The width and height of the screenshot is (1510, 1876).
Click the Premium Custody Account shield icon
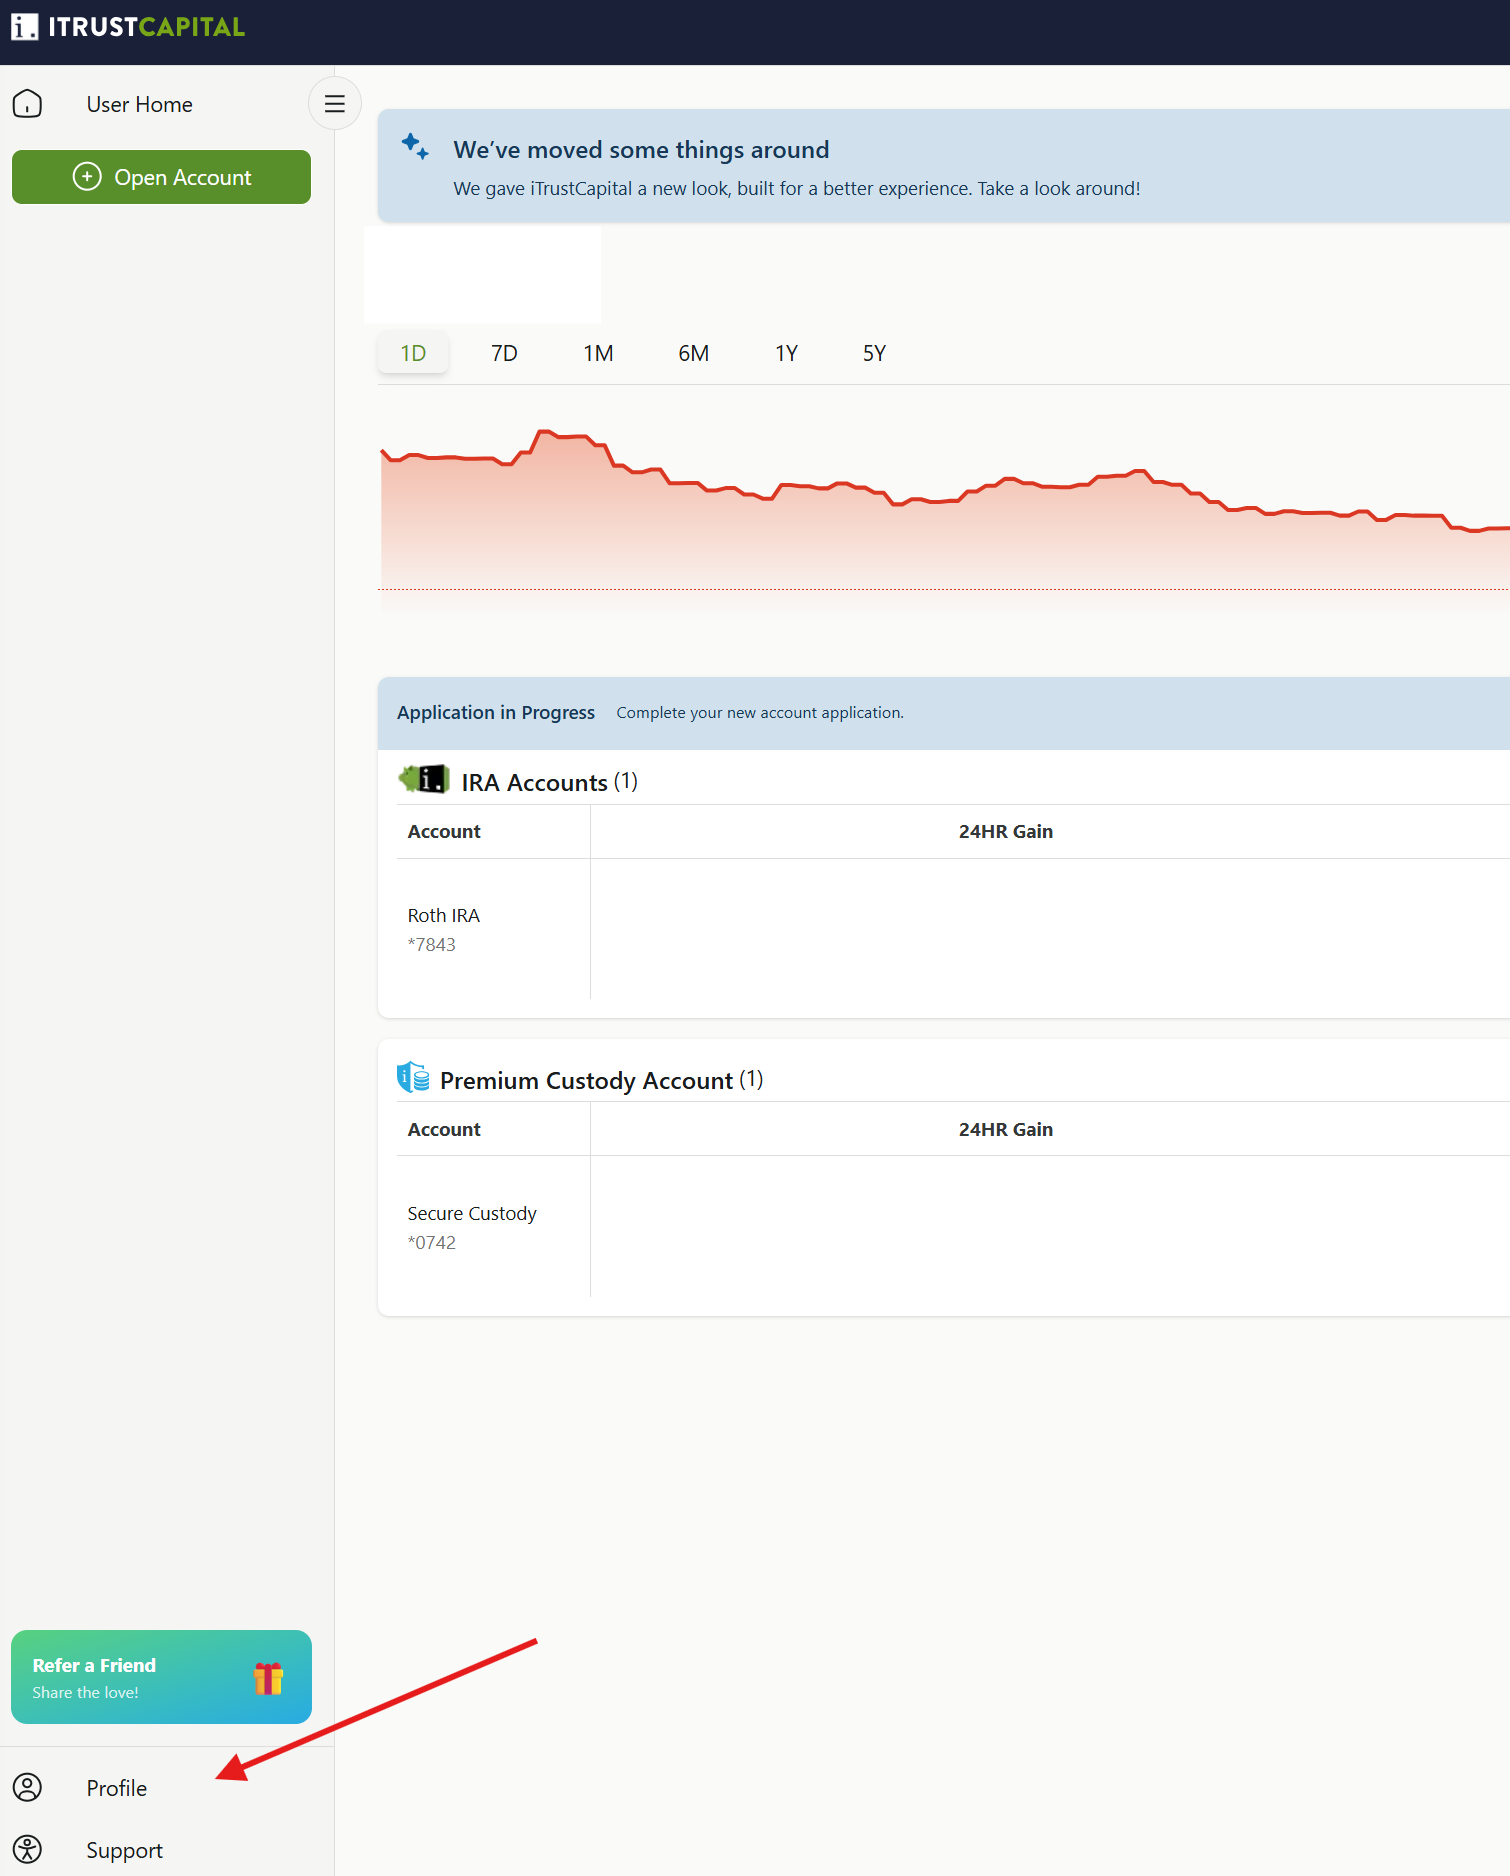pyautogui.click(x=413, y=1078)
